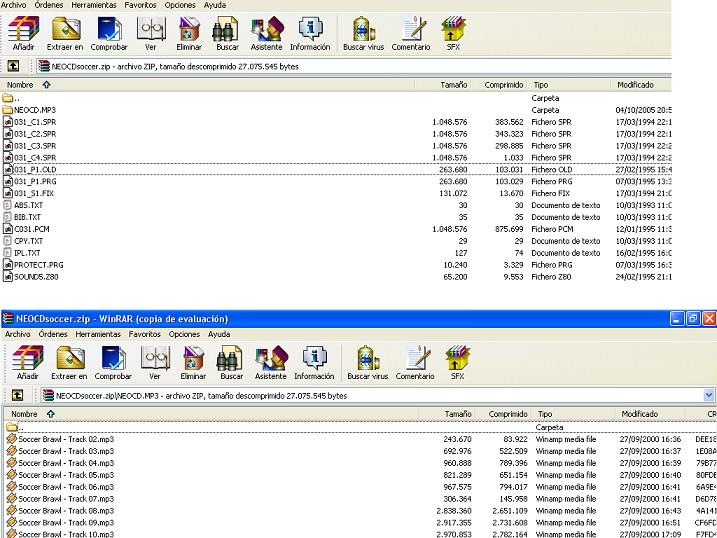Screen dimensions: 717x538
Task: Show Información in lower window toolbar
Action: click(314, 361)
